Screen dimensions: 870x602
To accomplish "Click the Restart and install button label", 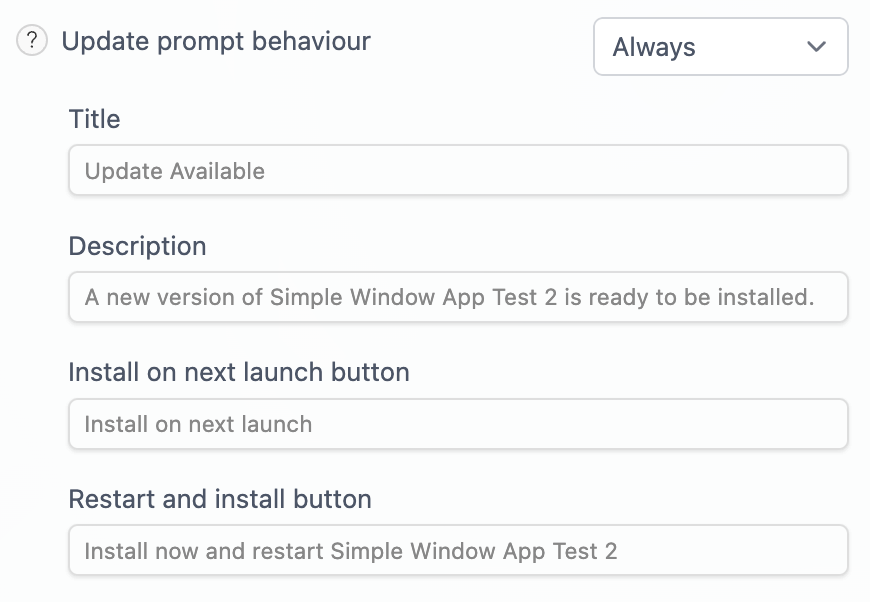I will pos(219,498).
